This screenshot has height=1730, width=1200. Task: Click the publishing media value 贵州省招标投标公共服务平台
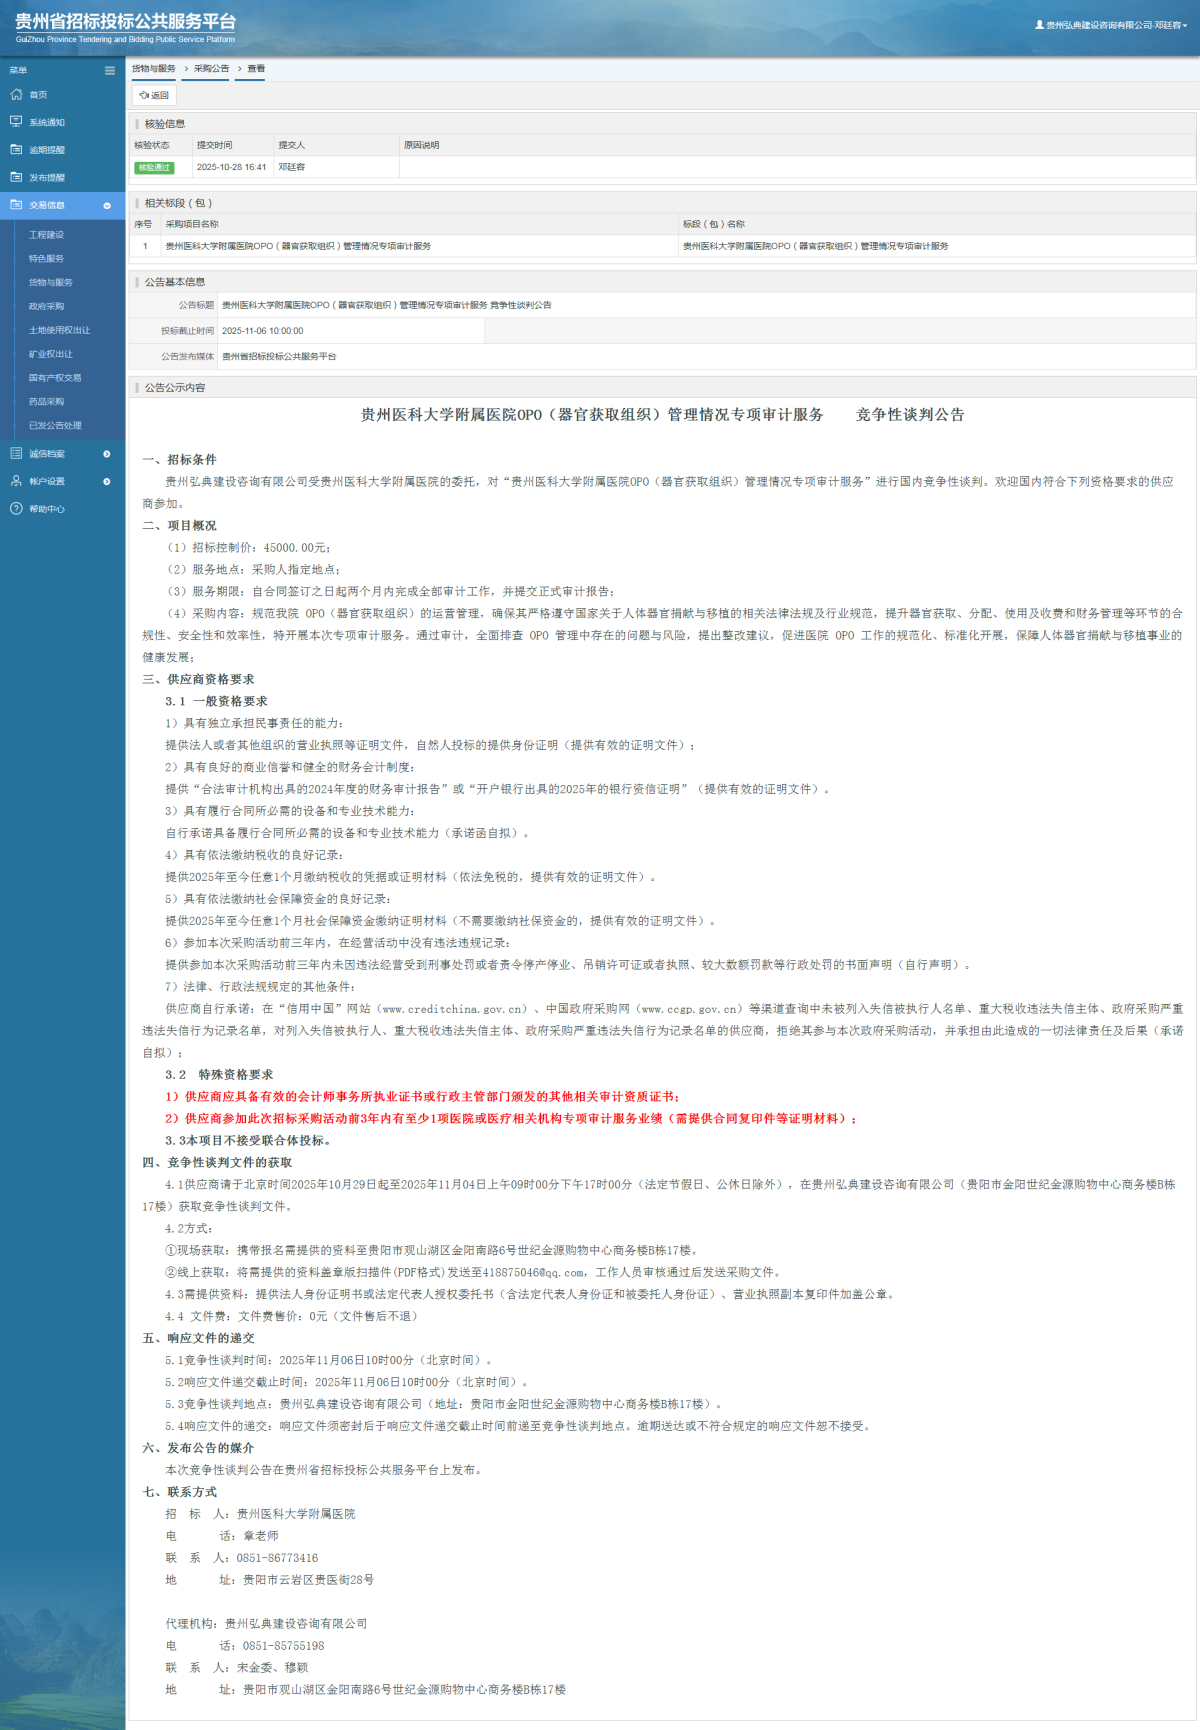279,356
